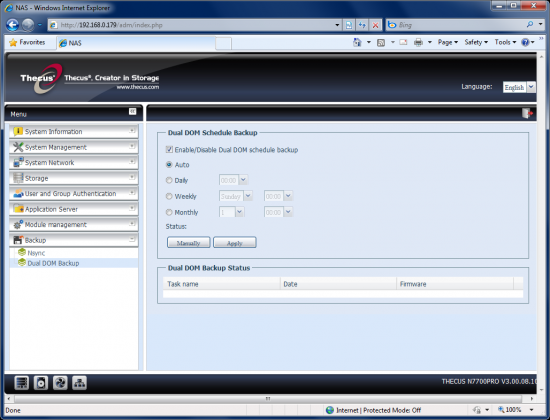Image resolution: width=550 pixels, height=420 pixels.
Task: Expand User and Group Authentication menu
Action: 74,193
